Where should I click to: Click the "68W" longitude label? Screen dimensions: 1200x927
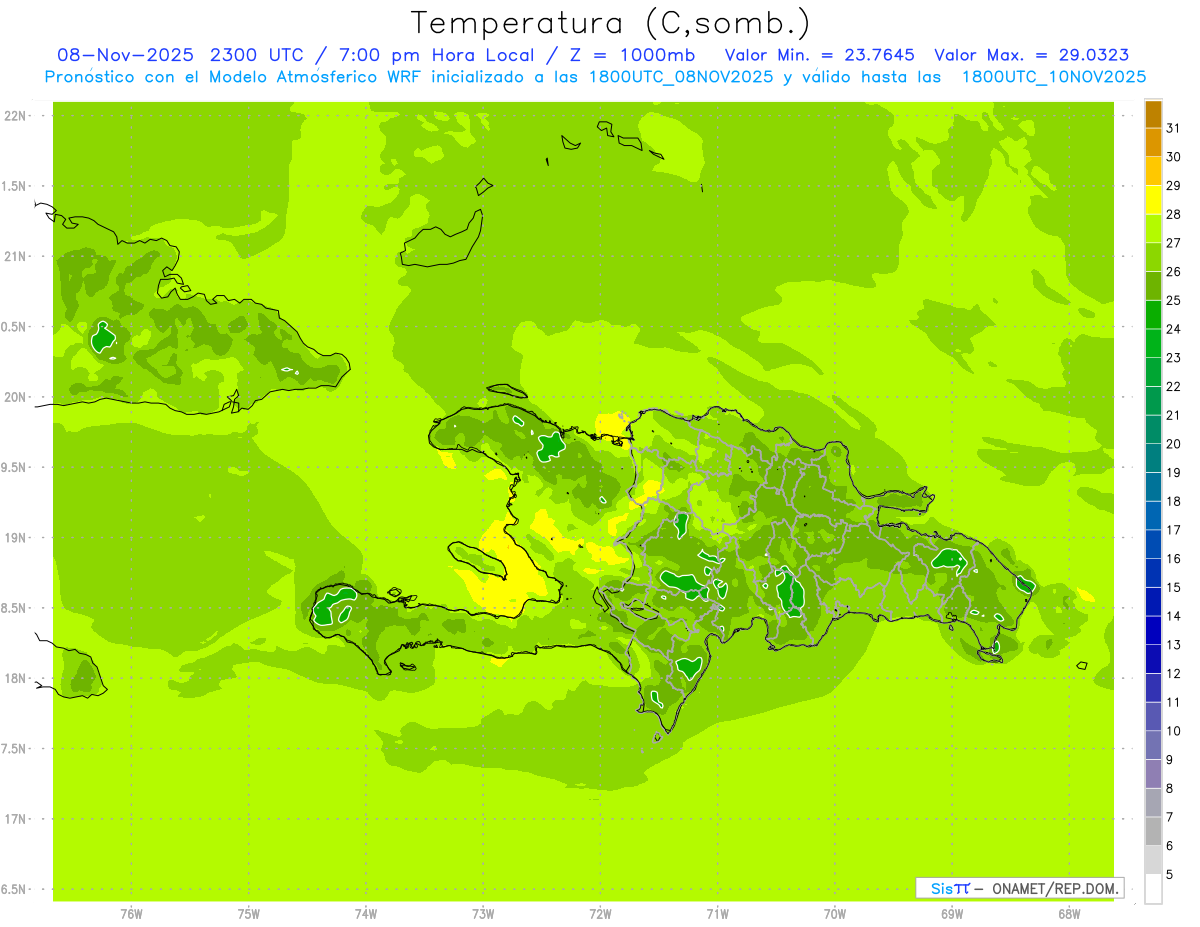point(1069,914)
